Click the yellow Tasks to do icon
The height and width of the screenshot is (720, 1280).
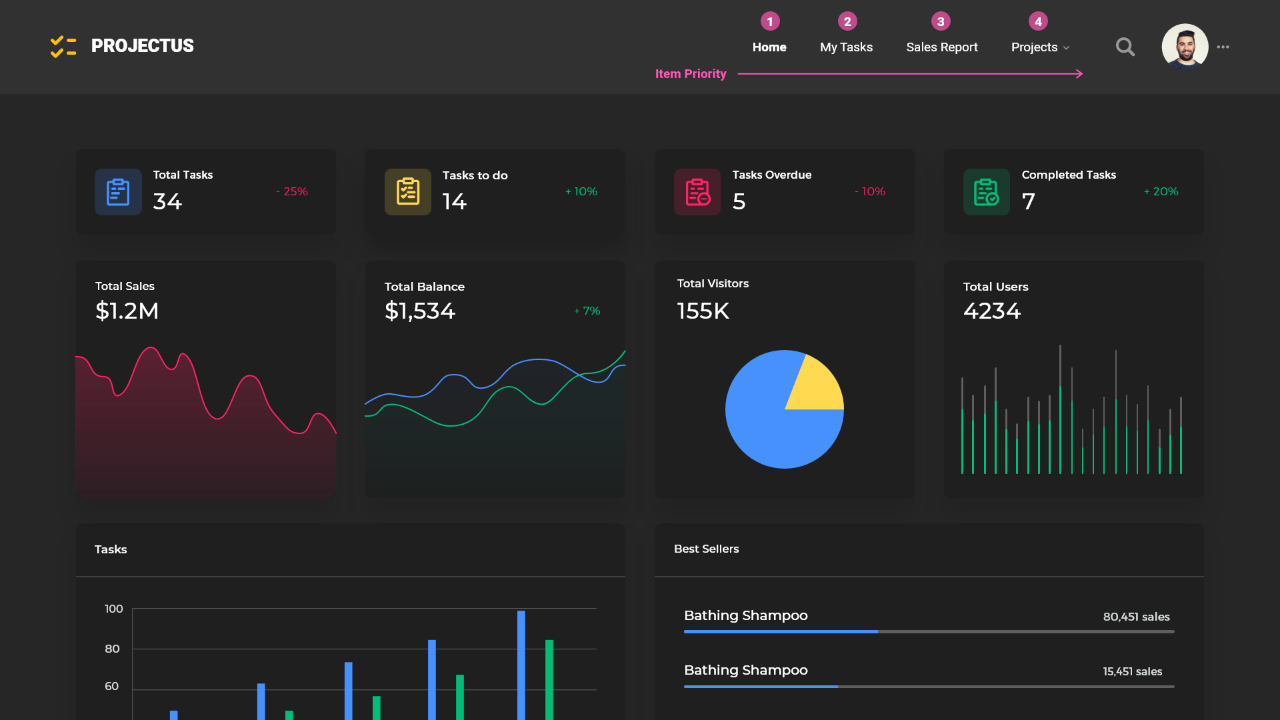408,192
